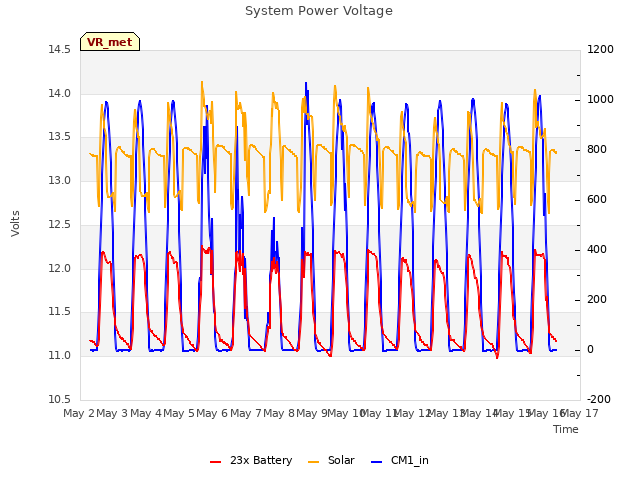Viewport: 640px width, 480px height.
Task: Click the blue CM1_in legend swatch
Action: [x=376, y=462]
